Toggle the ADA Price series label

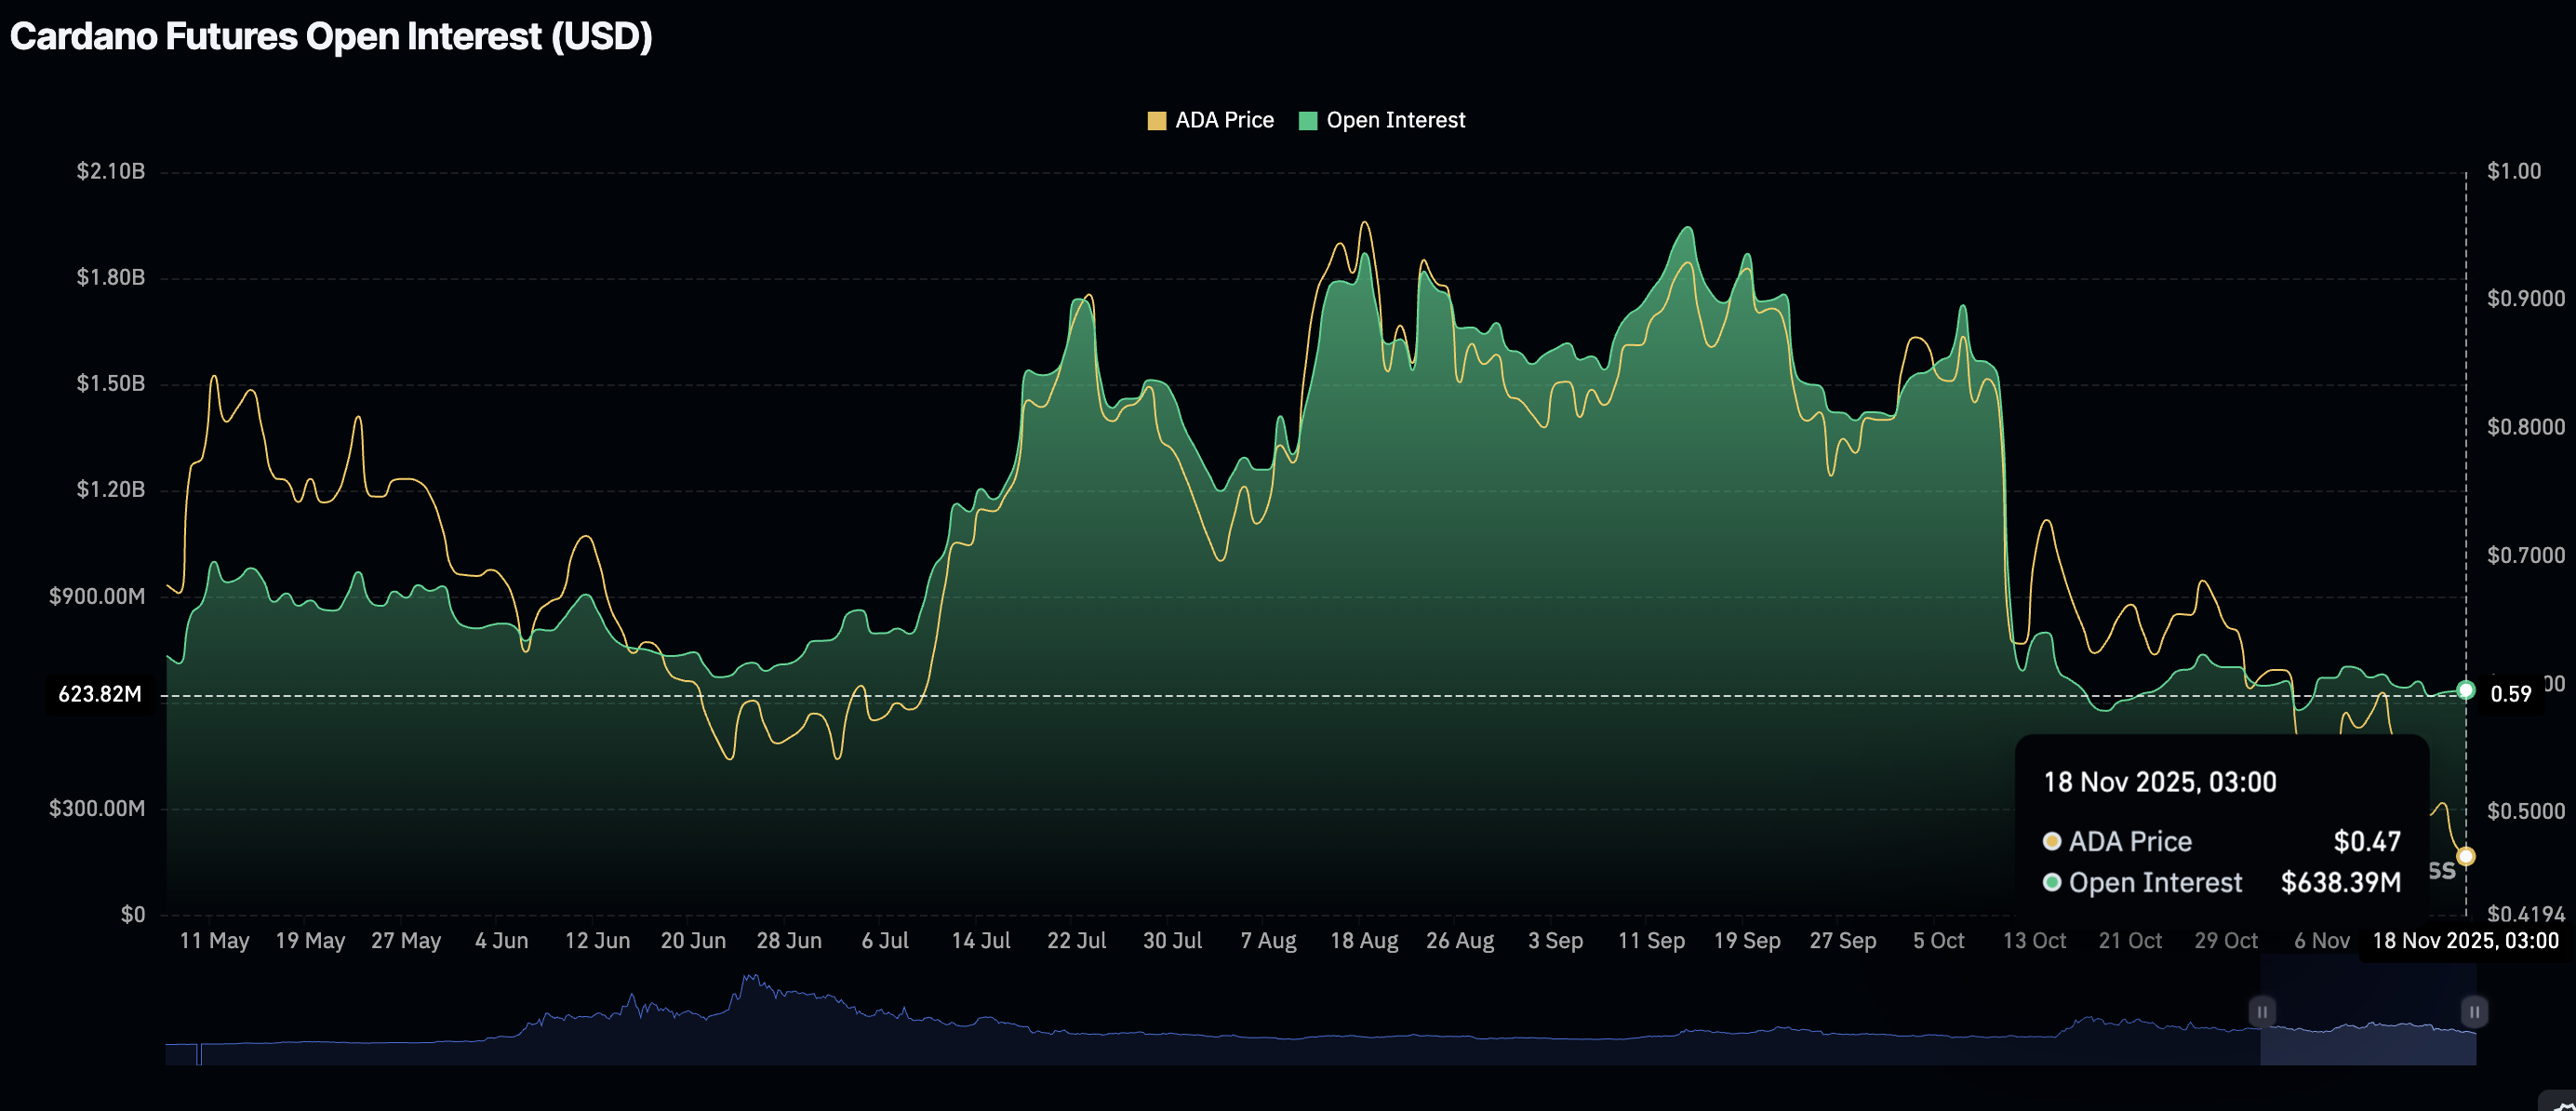pyautogui.click(x=1224, y=121)
